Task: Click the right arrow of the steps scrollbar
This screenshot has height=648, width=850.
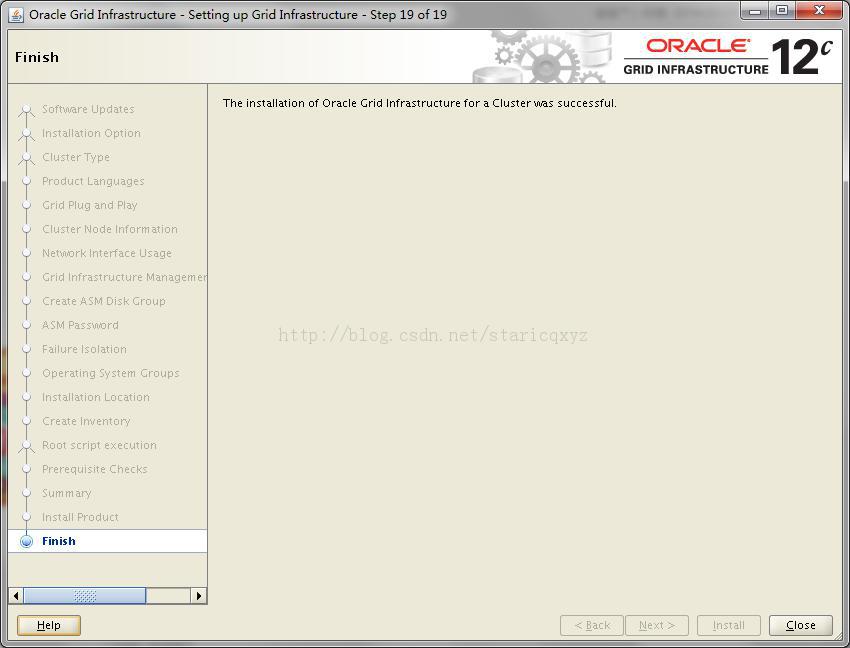Action: click(x=198, y=595)
